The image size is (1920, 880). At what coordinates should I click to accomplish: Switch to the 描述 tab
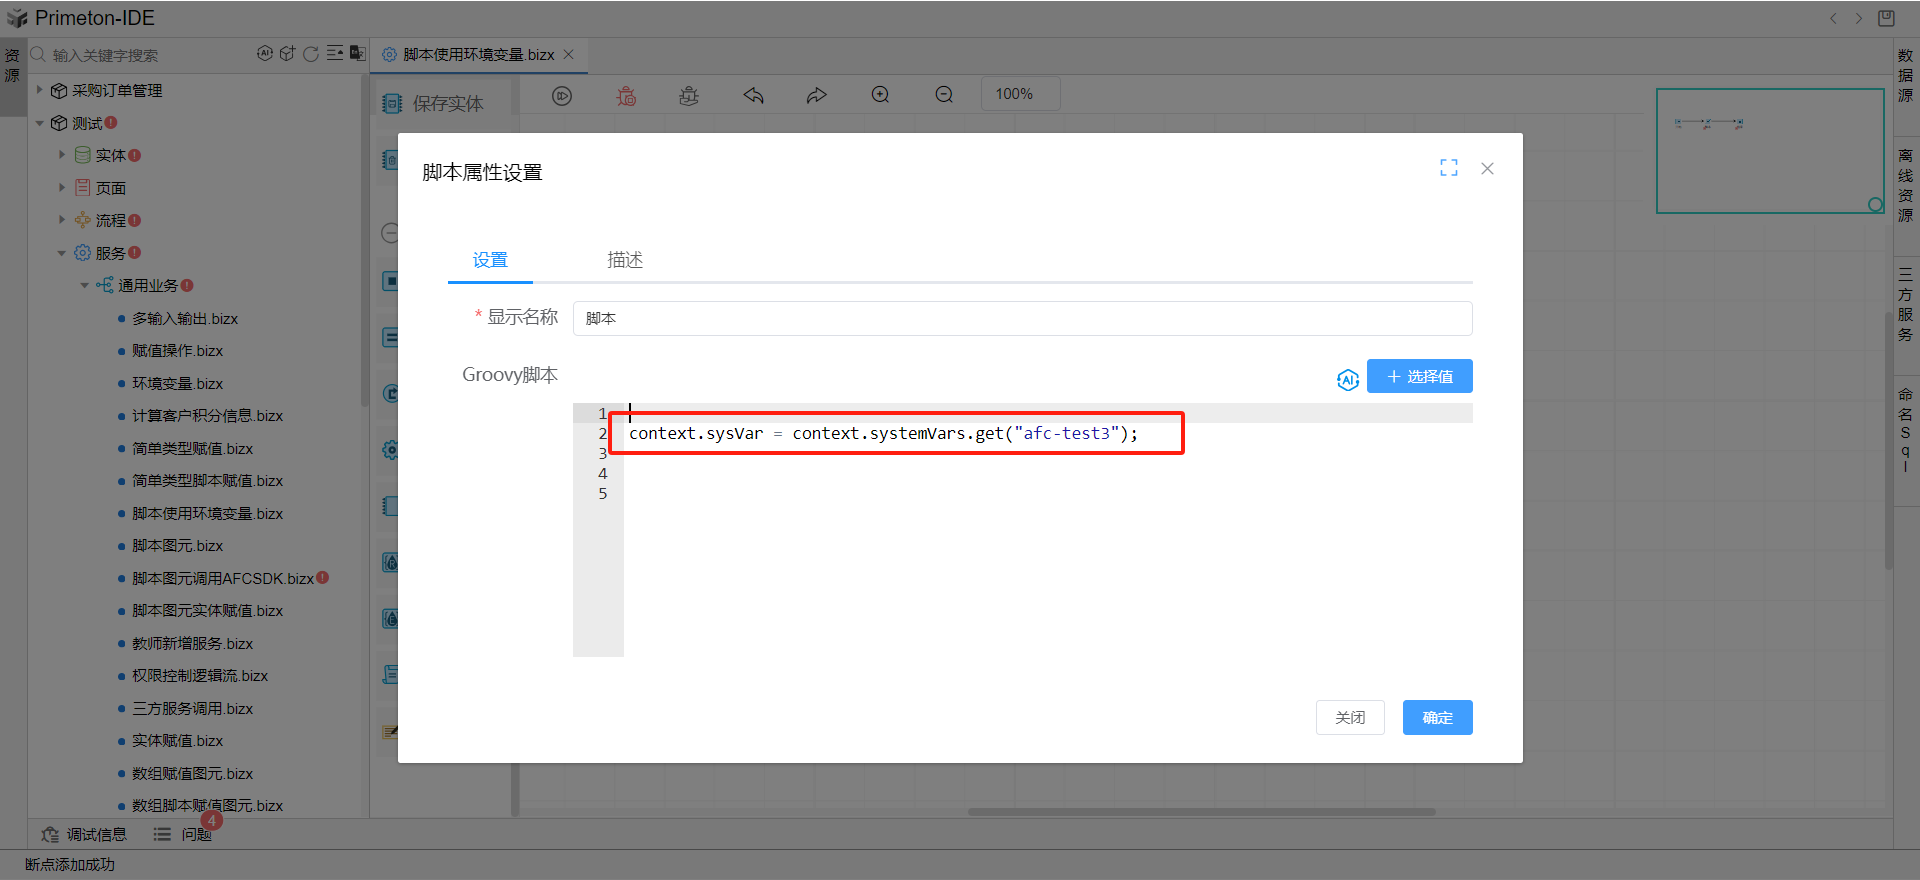[x=625, y=260]
